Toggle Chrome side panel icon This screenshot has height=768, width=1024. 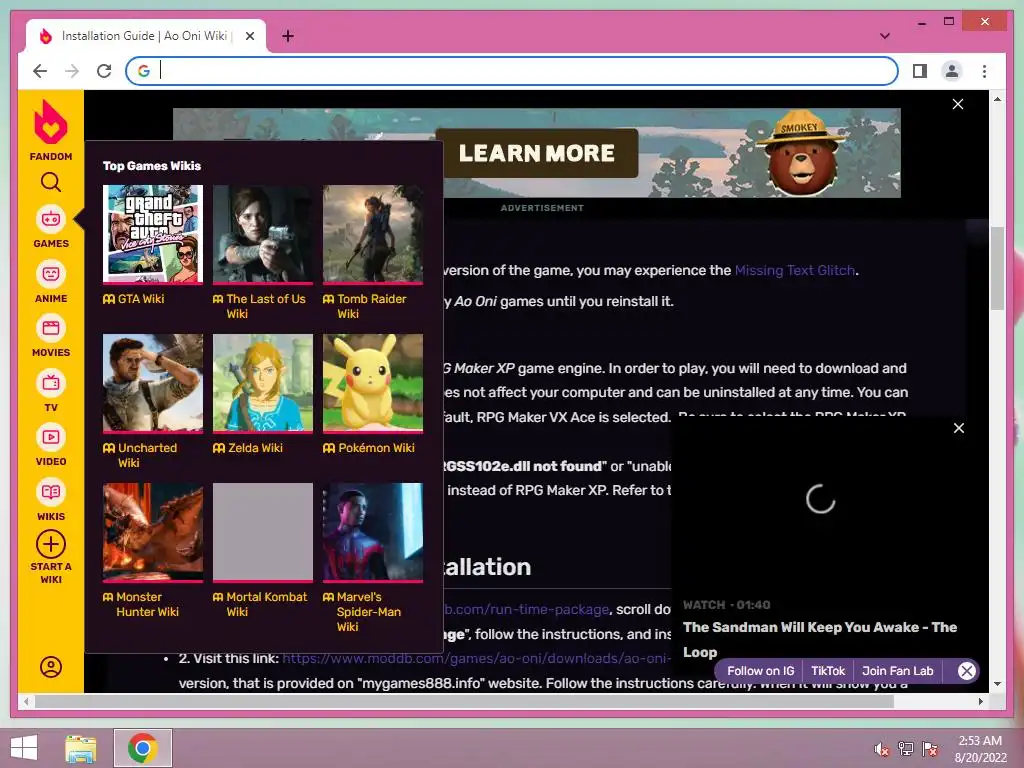[920, 71]
